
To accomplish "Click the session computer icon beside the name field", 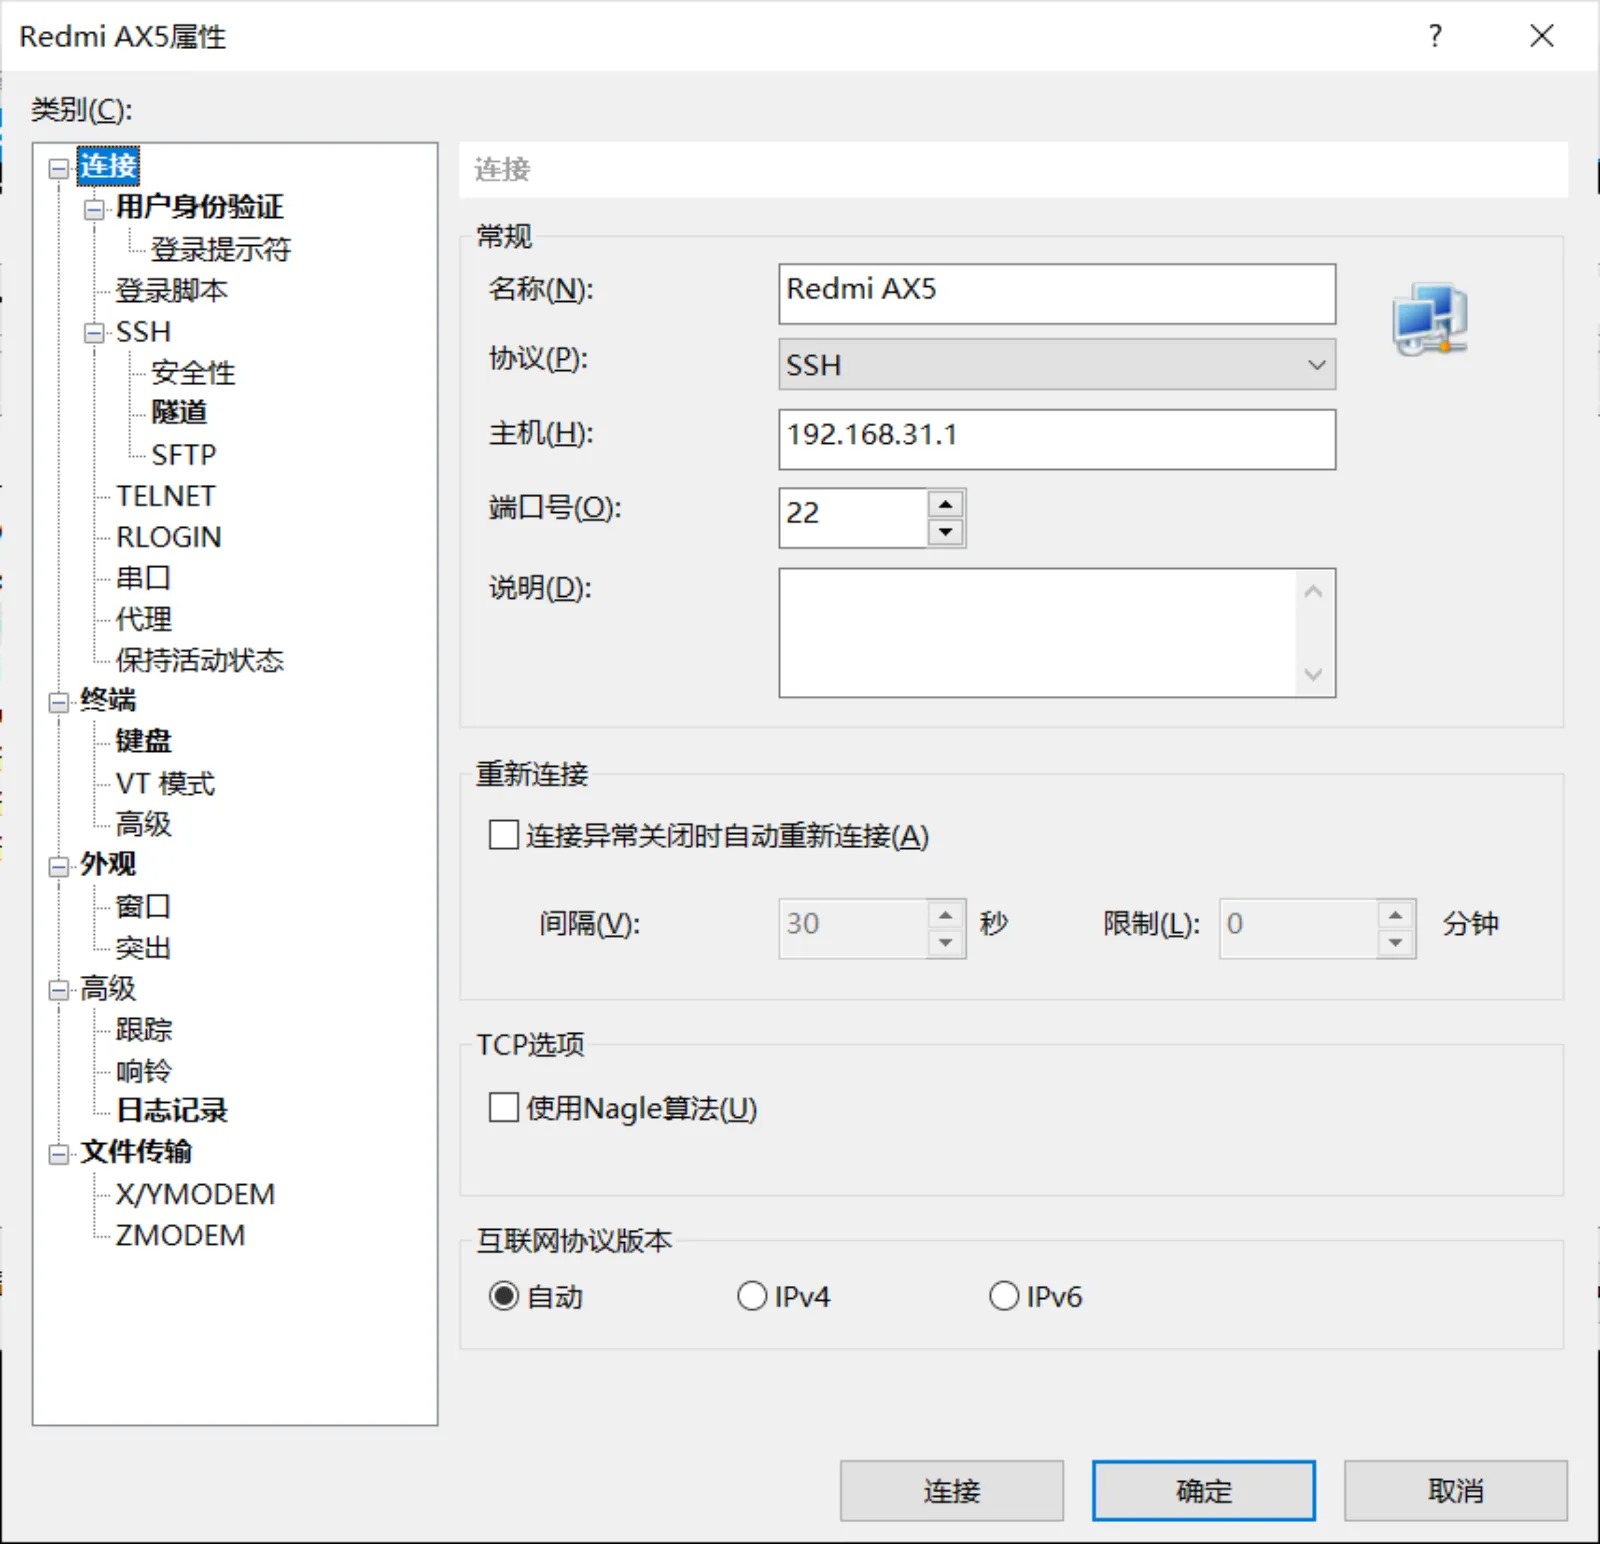I will click(x=1428, y=318).
